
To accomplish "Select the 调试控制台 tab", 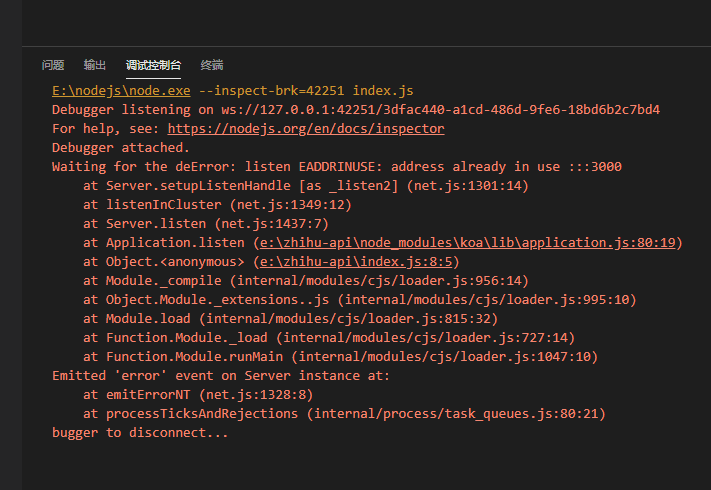I will point(153,65).
